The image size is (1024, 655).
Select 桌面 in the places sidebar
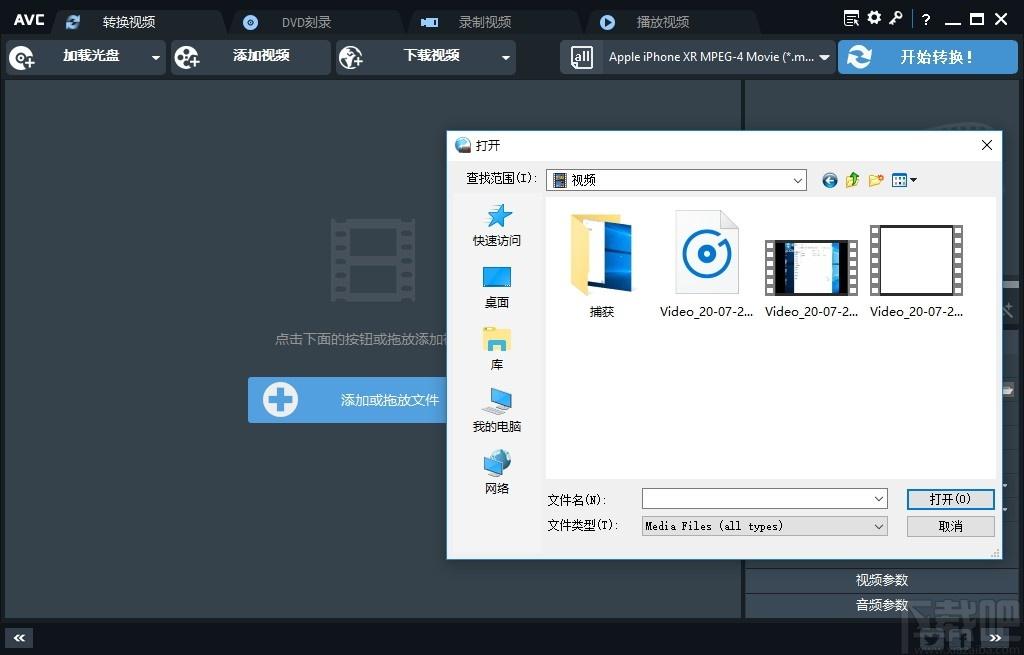pos(497,287)
